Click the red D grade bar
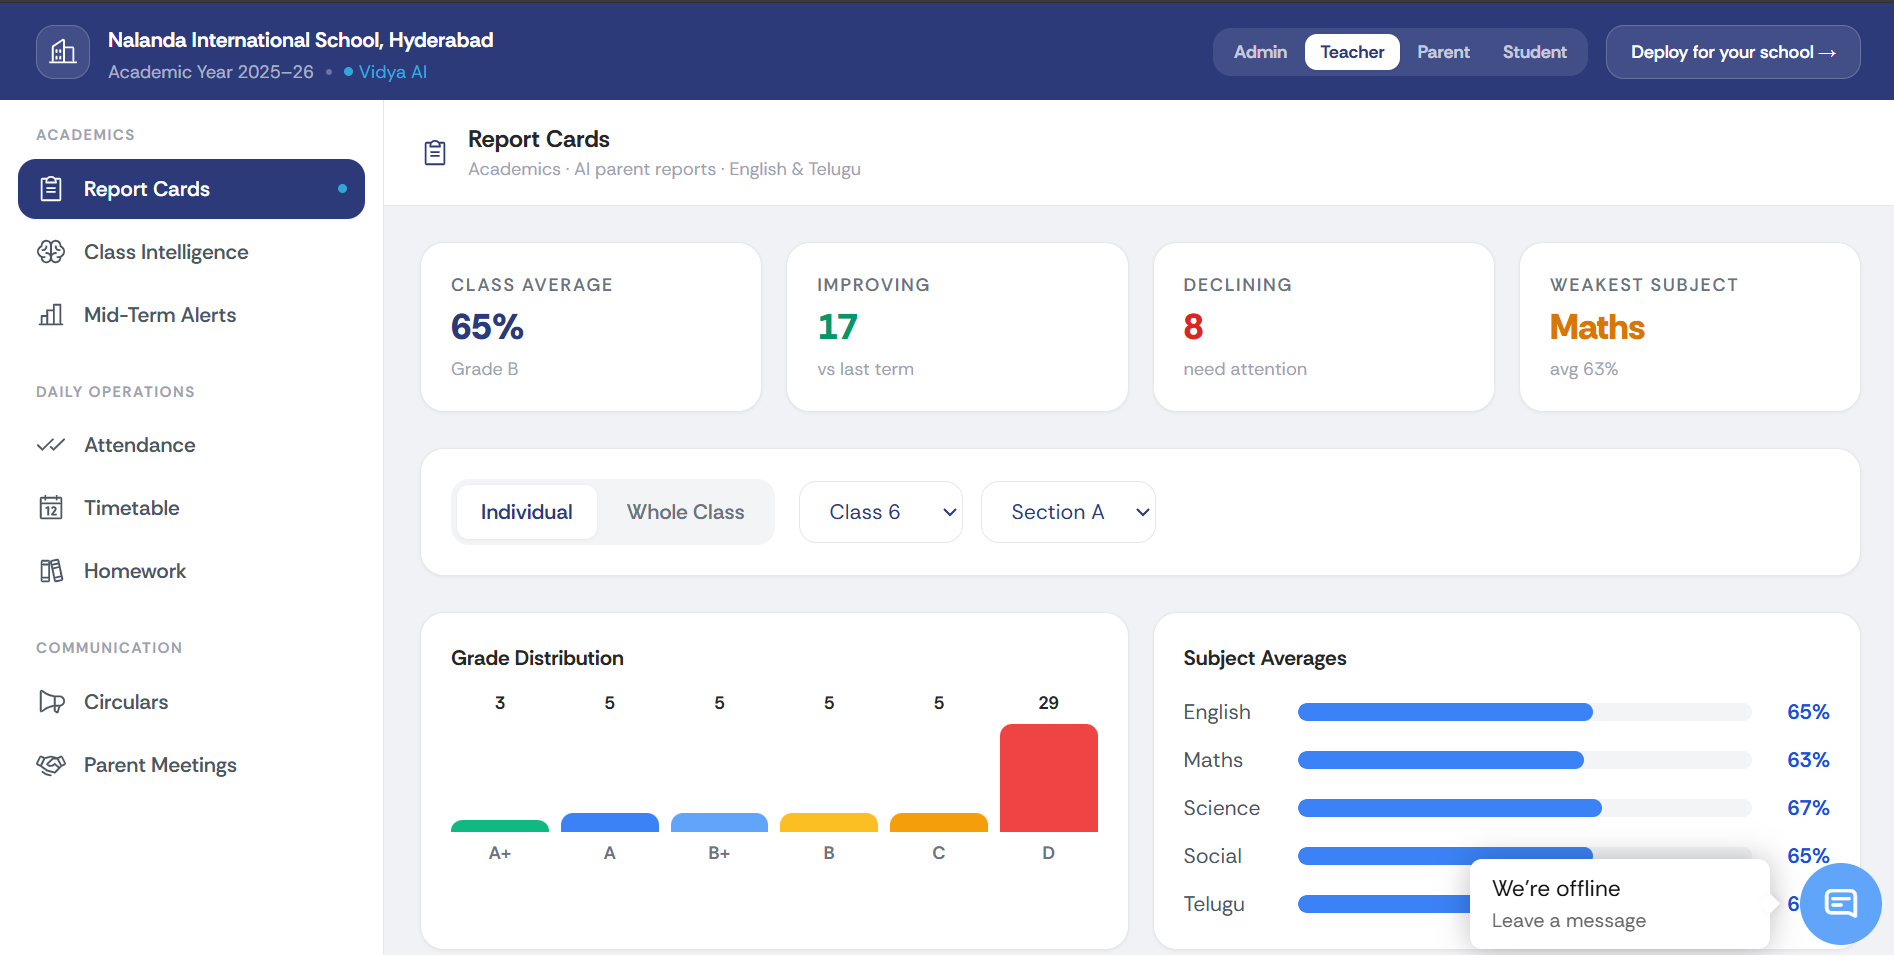Image resolution: width=1894 pixels, height=955 pixels. click(x=1049, y=778)
